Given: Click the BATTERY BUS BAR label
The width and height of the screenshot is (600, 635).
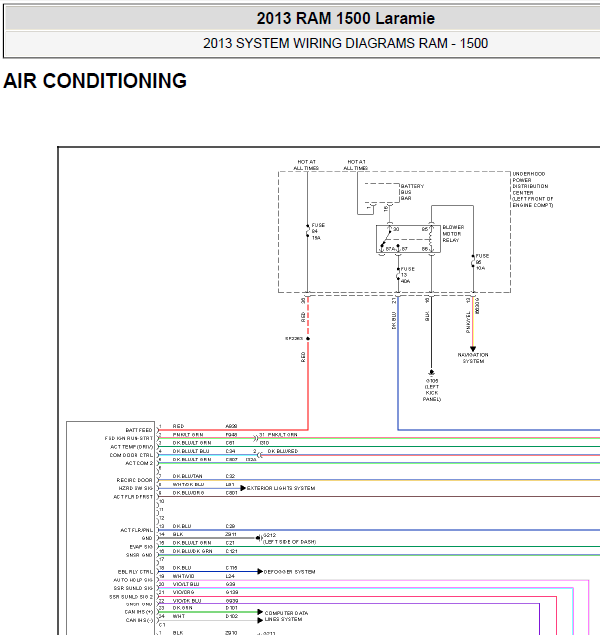Looking at the screenshot, I should 412,192.
